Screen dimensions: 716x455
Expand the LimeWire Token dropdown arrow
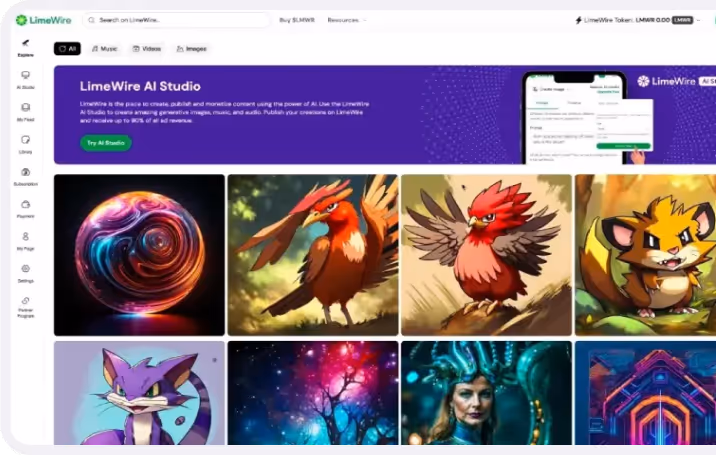[699, 20]
